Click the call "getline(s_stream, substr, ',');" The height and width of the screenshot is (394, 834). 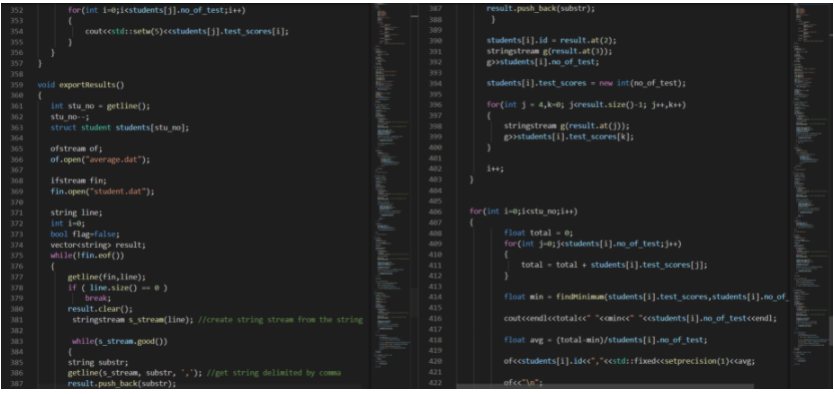pyautogui.click(x=135, y=373)
